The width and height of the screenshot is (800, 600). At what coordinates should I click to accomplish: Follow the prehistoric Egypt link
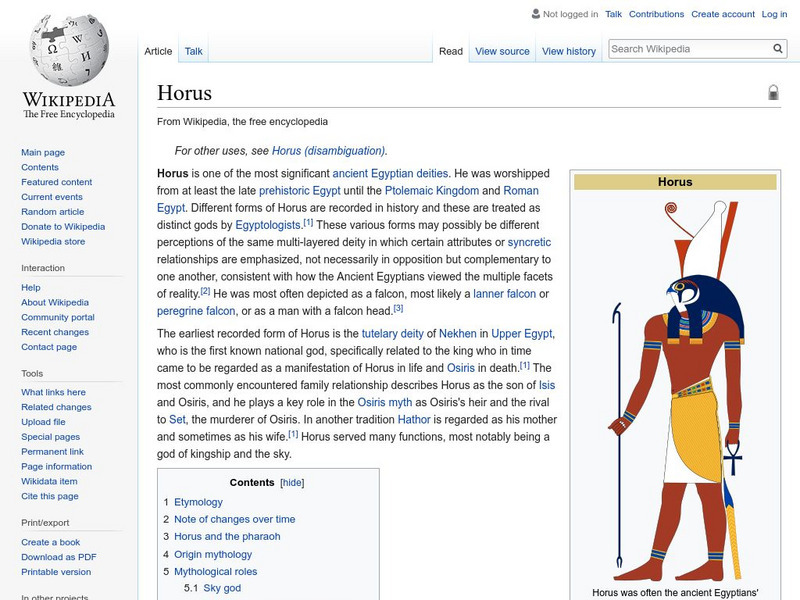(299, 190)
